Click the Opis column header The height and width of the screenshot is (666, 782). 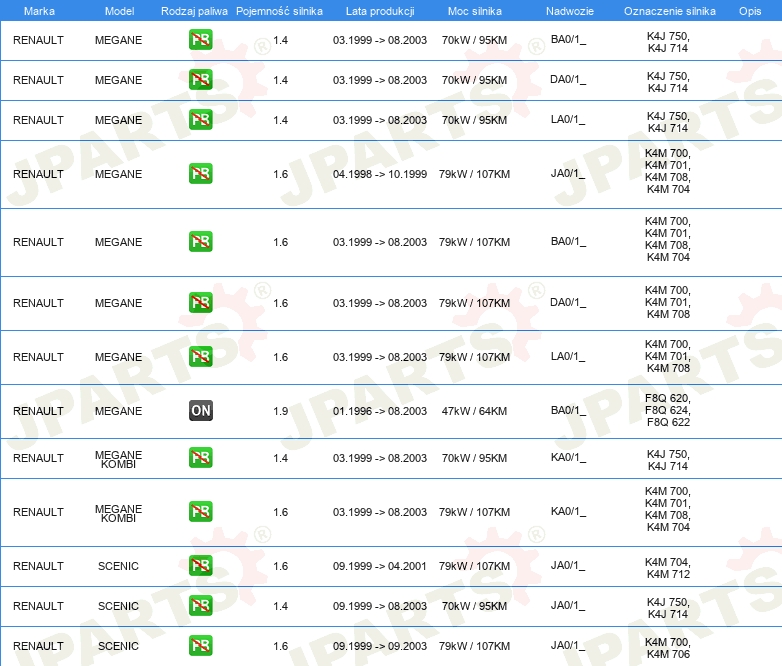(750, 11)
